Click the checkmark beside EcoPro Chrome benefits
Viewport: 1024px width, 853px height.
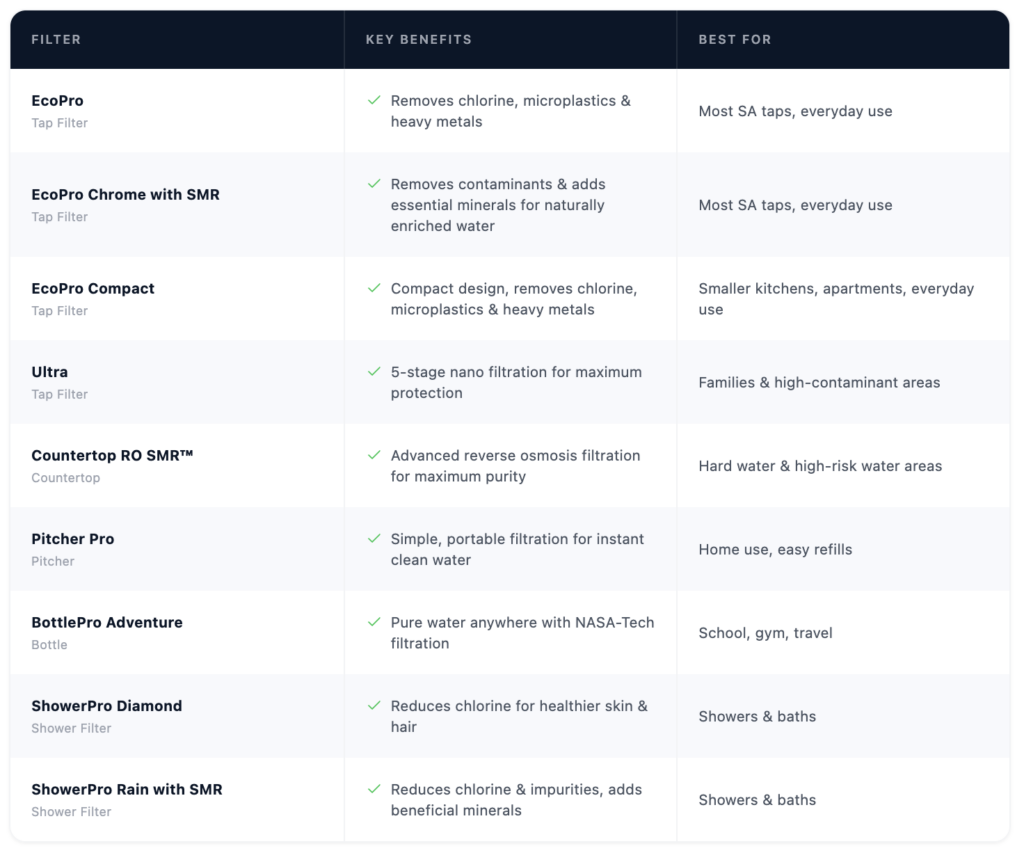(374, 184)
